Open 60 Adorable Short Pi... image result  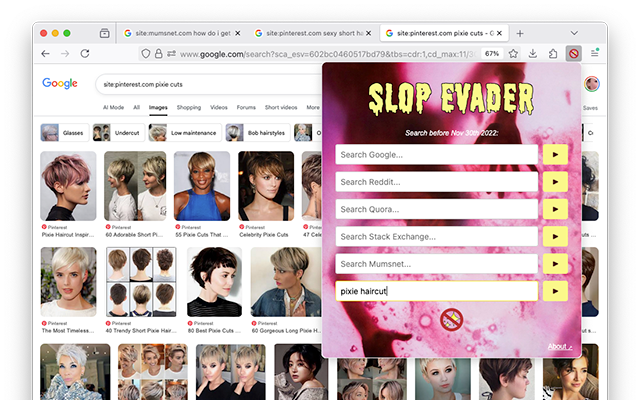[135, 186]
